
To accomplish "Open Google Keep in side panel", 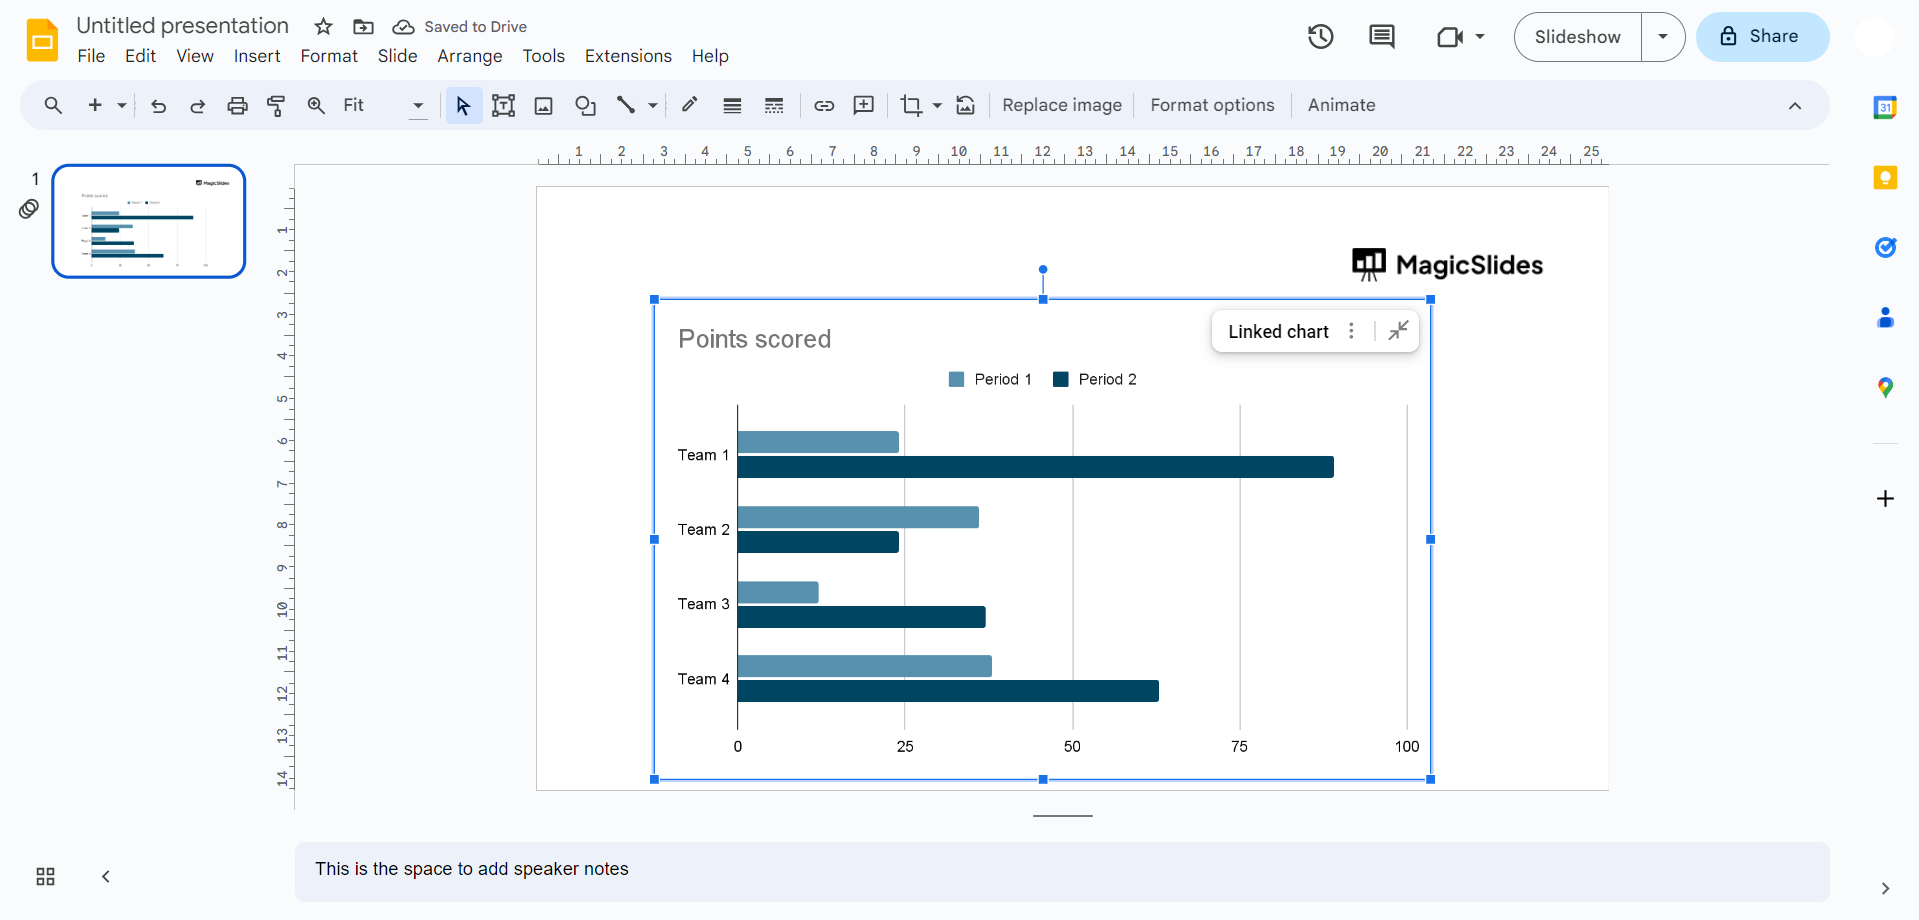I will coord(1885,178).
